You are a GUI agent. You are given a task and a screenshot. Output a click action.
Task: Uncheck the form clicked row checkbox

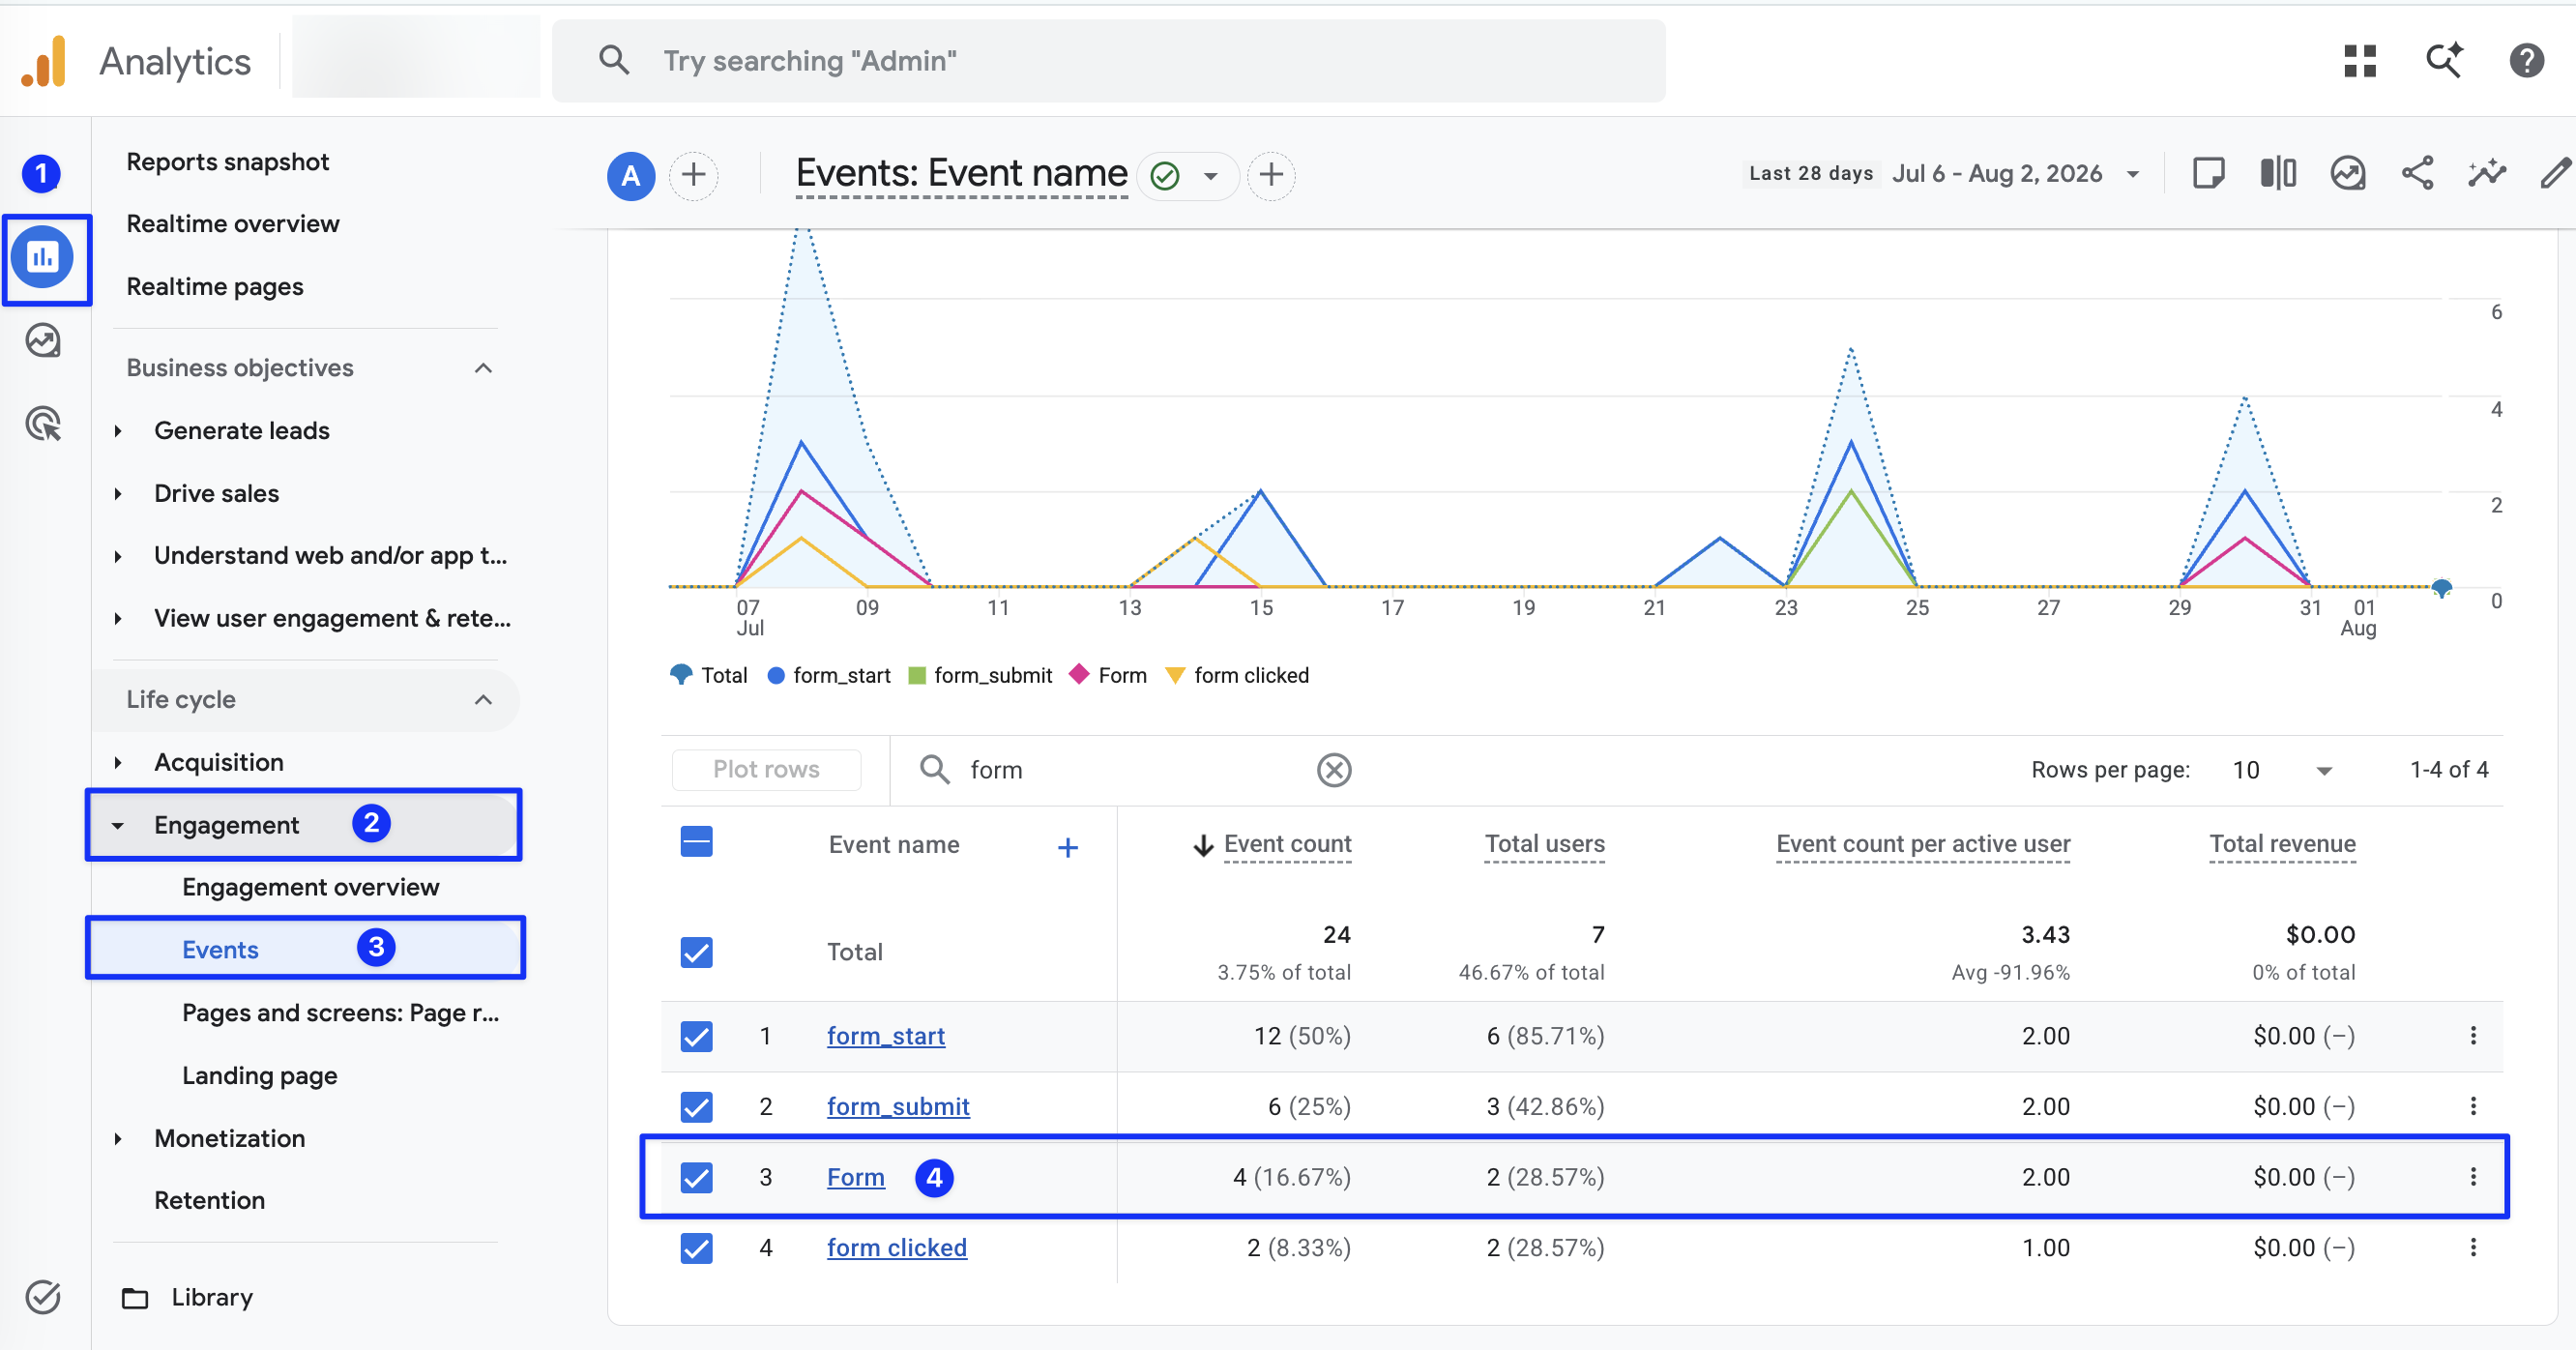(x=696, y=1248)
